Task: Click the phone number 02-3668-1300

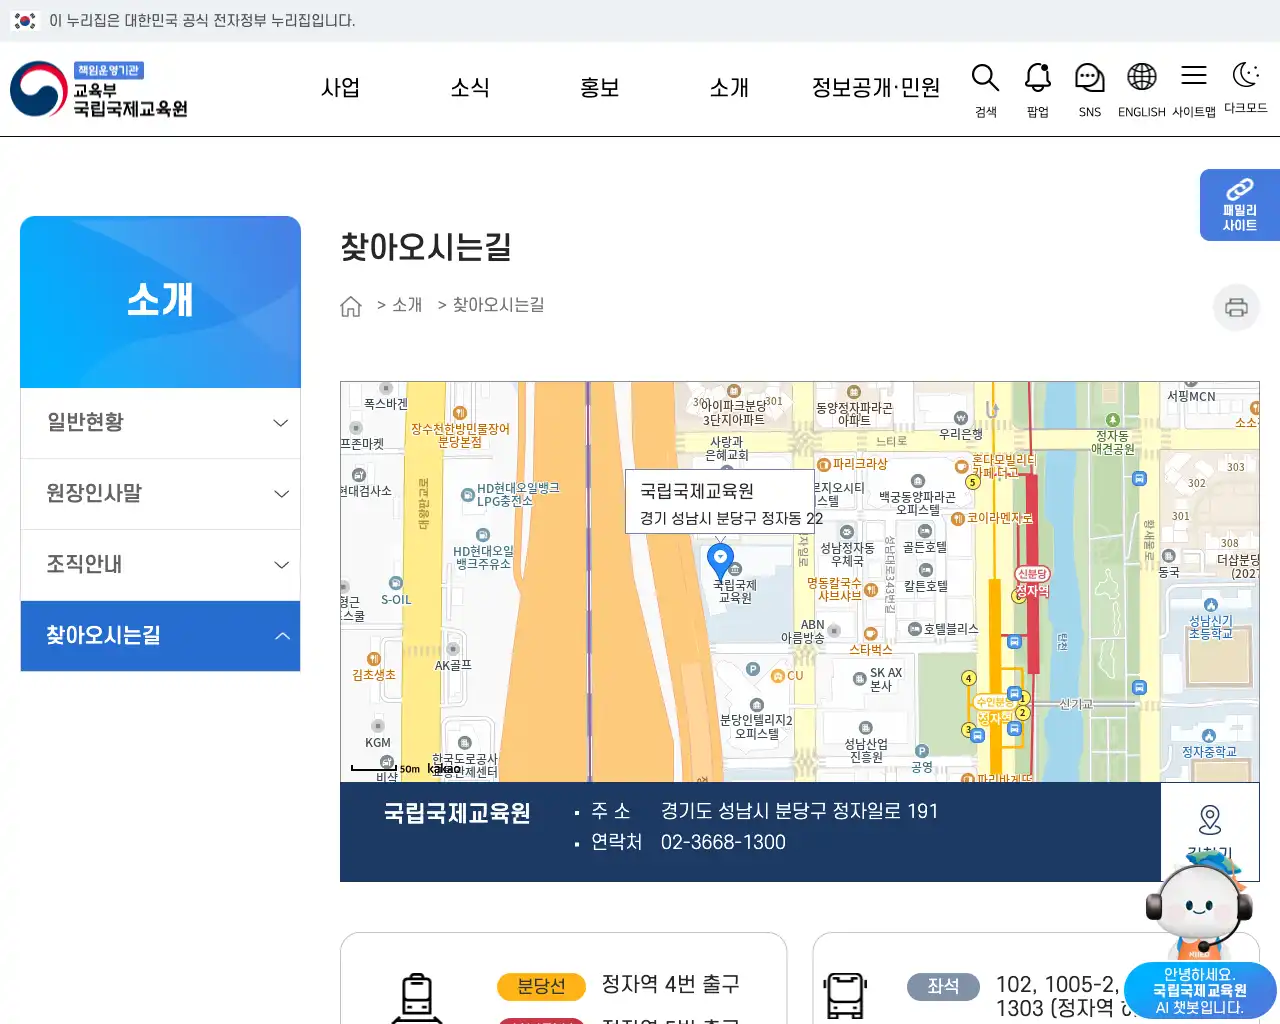Action: click(x=723, y=843)
